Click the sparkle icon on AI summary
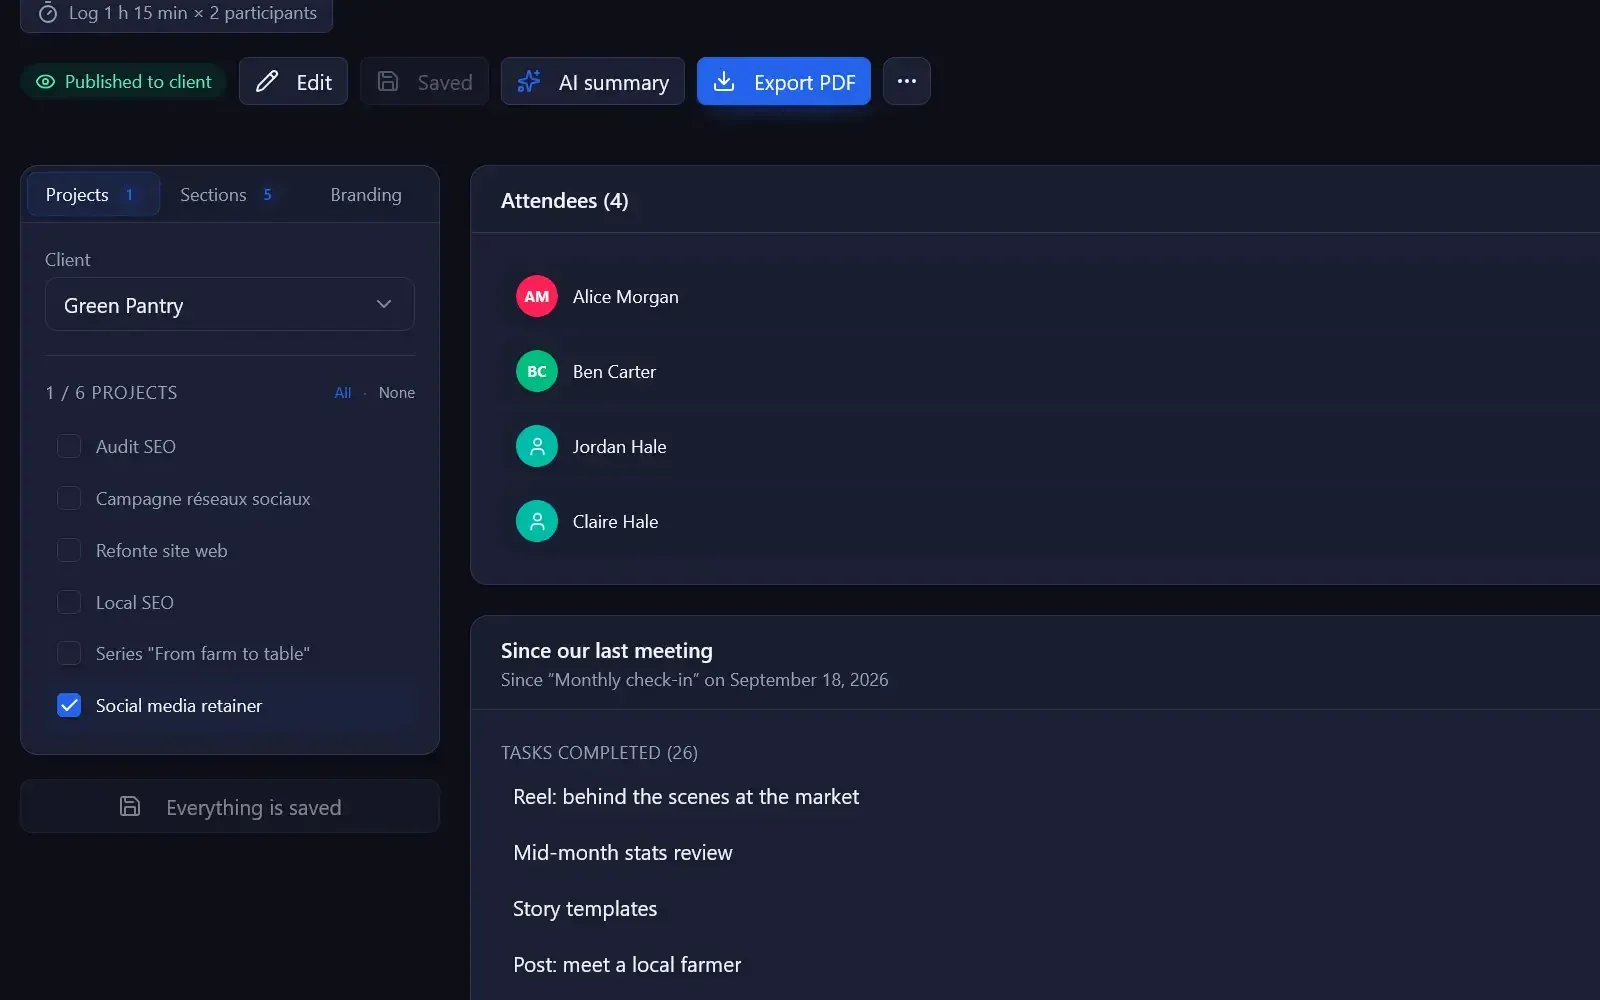 click(529, 82)
